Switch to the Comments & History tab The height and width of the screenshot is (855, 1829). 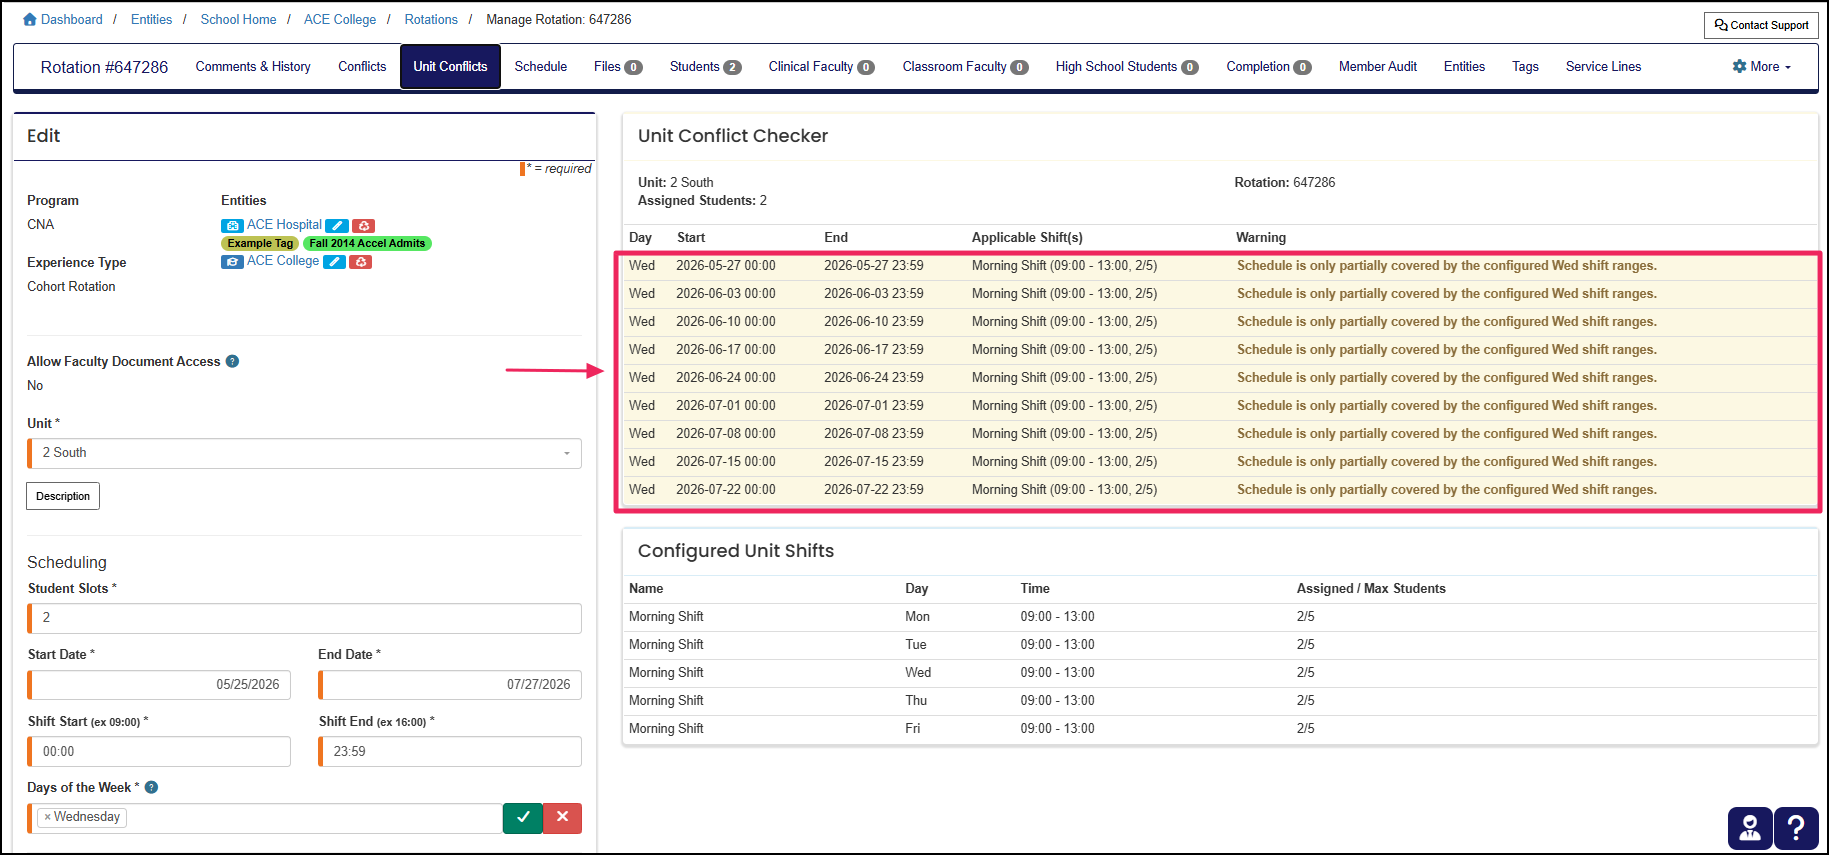pyautogui.click(x=253, y=67)
